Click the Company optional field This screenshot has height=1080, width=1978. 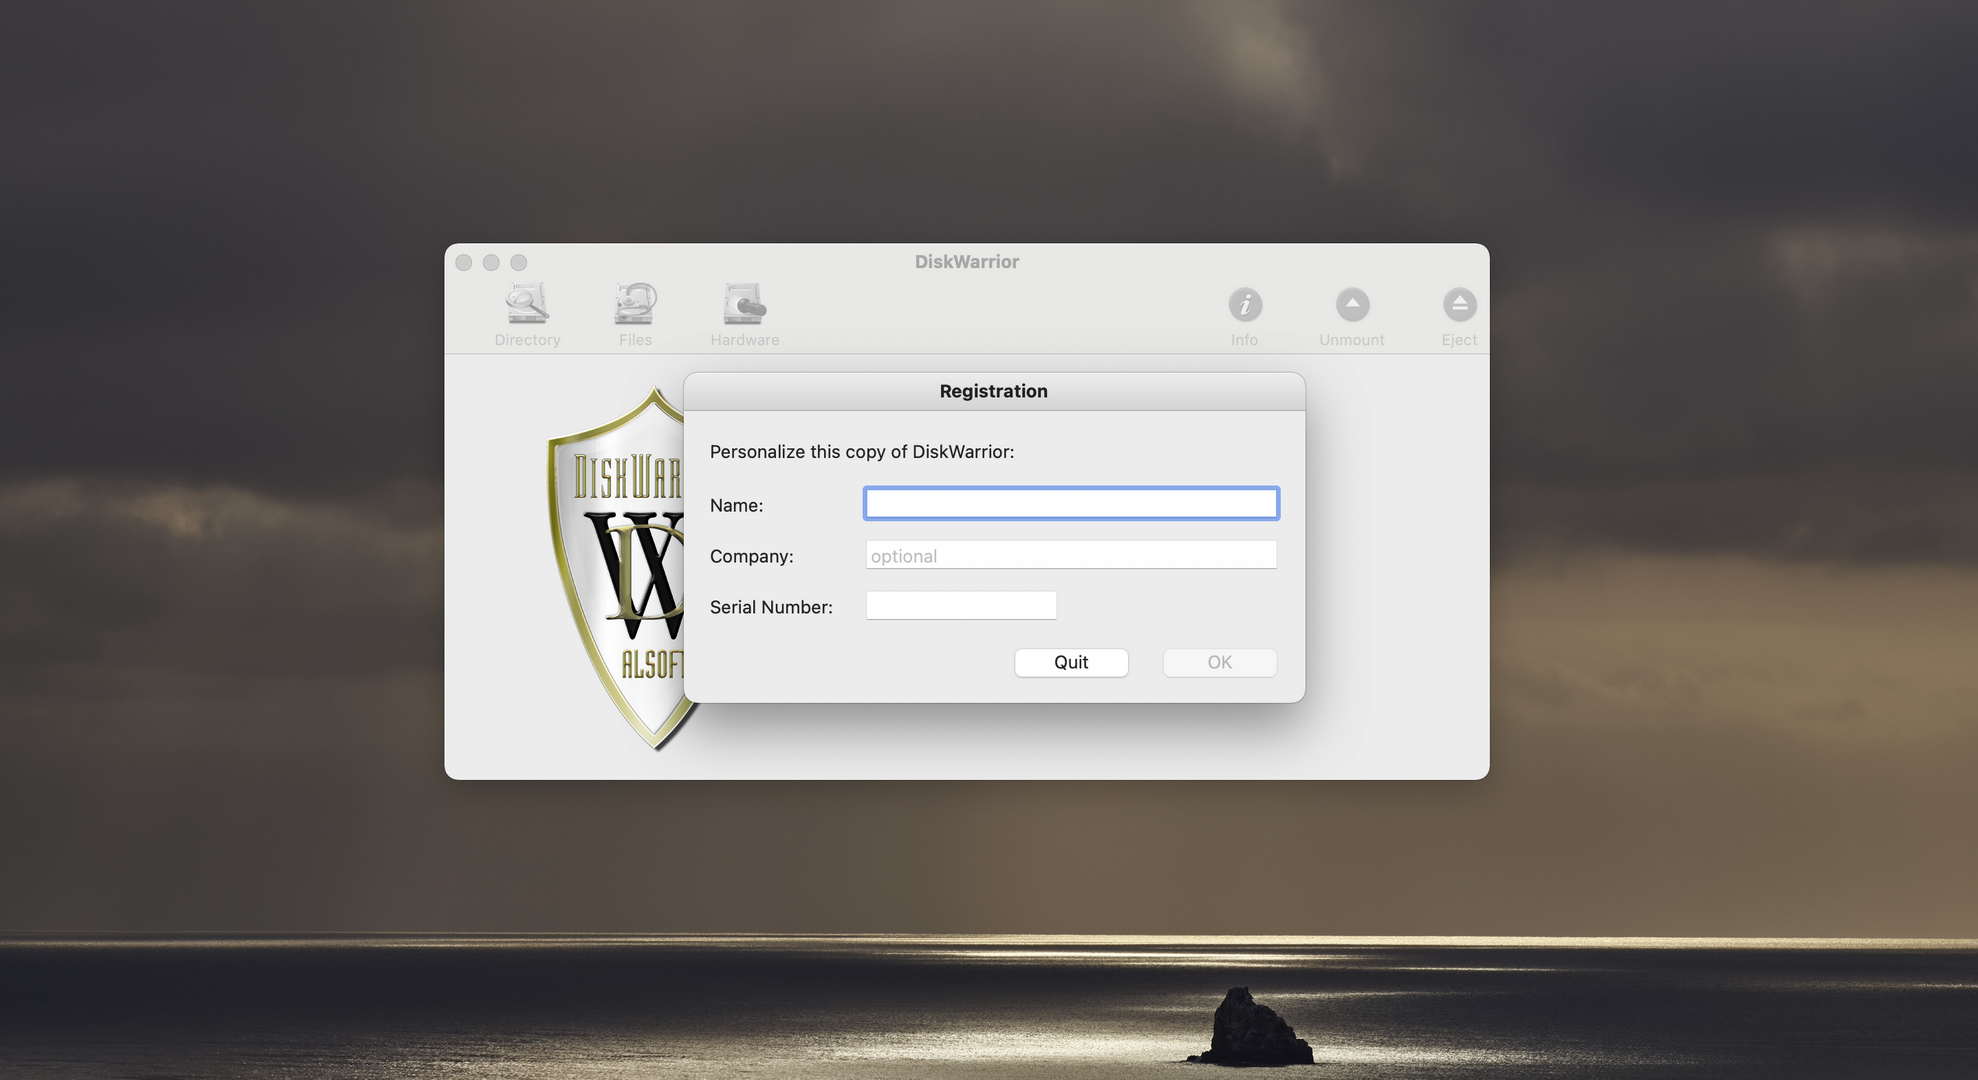click(x=1069, y=555)
